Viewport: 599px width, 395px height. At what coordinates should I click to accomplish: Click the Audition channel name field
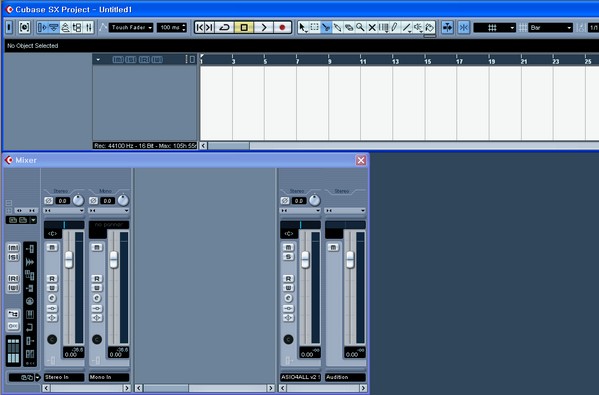[x=345, y=377]
